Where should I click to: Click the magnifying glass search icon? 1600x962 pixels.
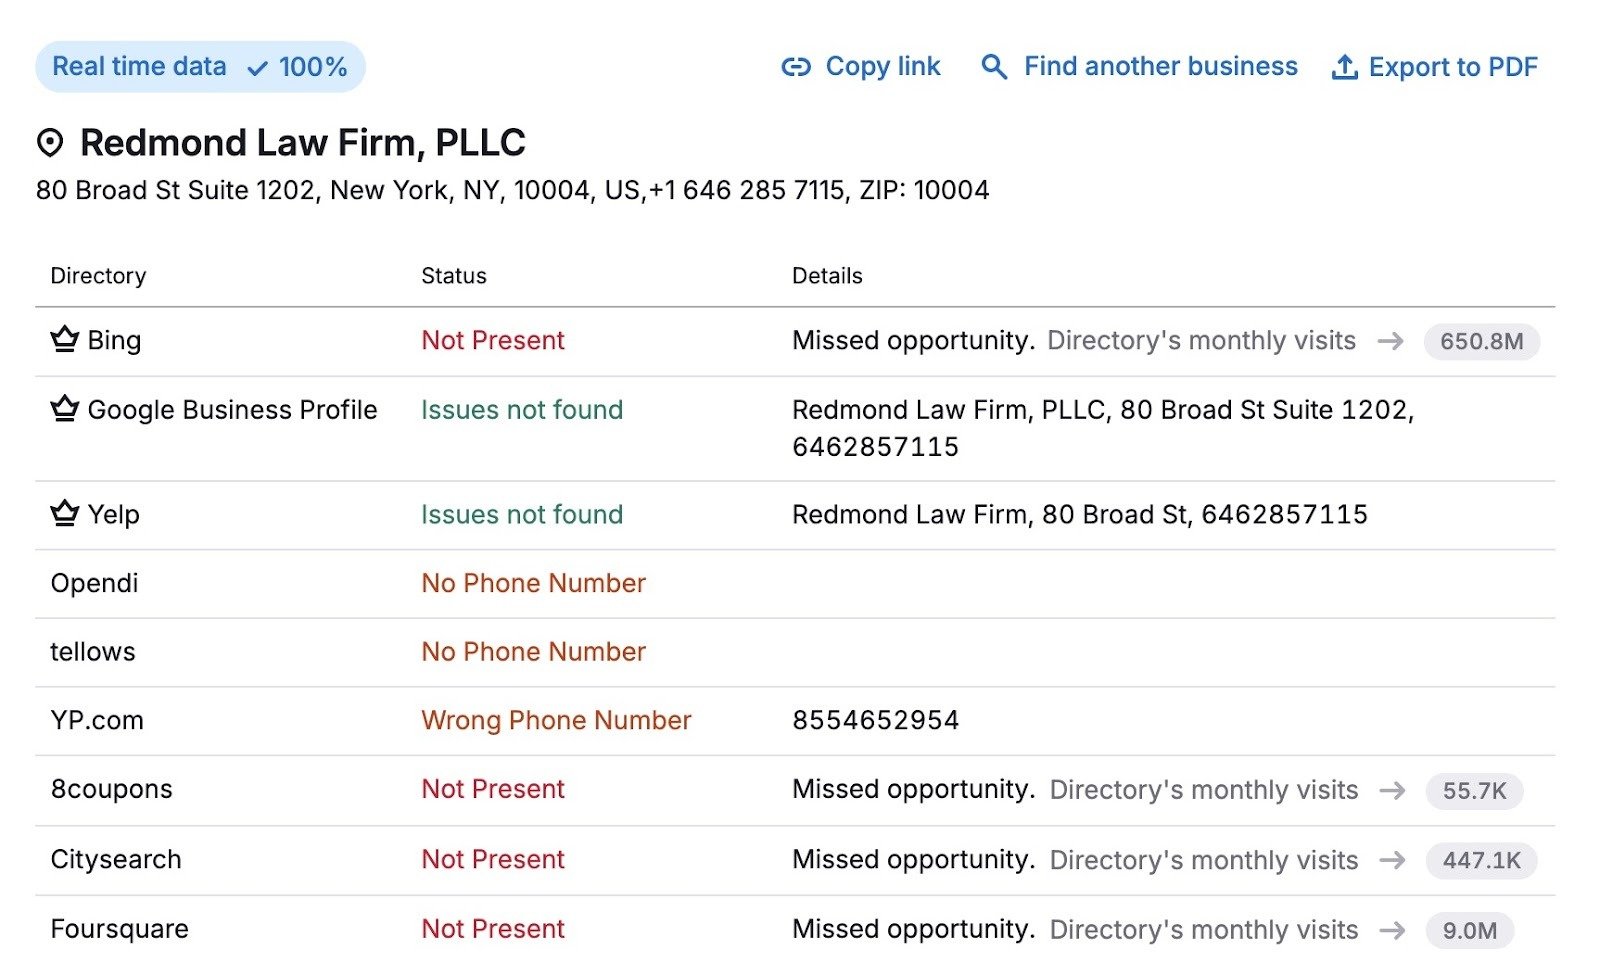tap(993, 66)
